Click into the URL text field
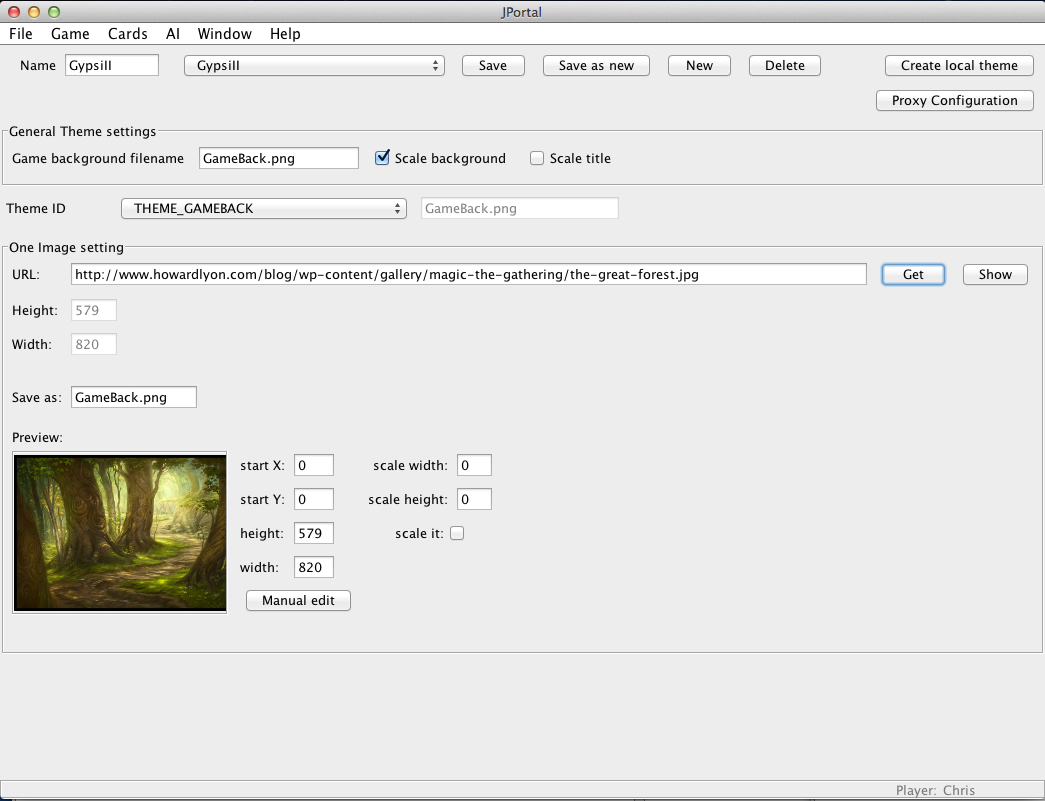This screenshot has width=1045, height=801. click(x=468, y=274)
